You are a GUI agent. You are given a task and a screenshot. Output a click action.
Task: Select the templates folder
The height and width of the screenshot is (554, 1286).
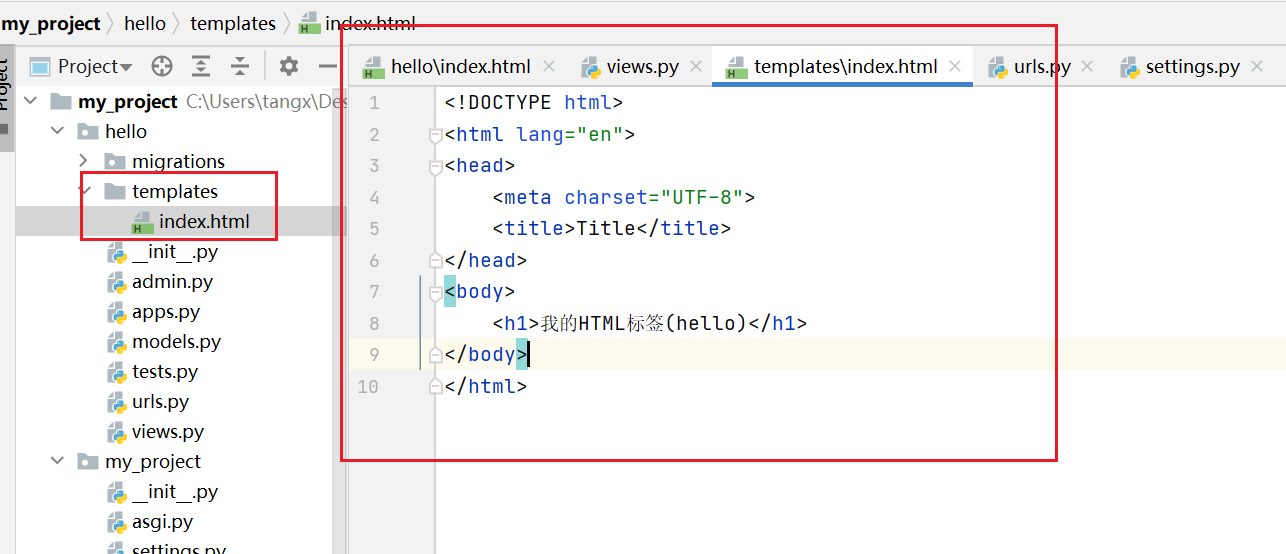click(175, 191)
